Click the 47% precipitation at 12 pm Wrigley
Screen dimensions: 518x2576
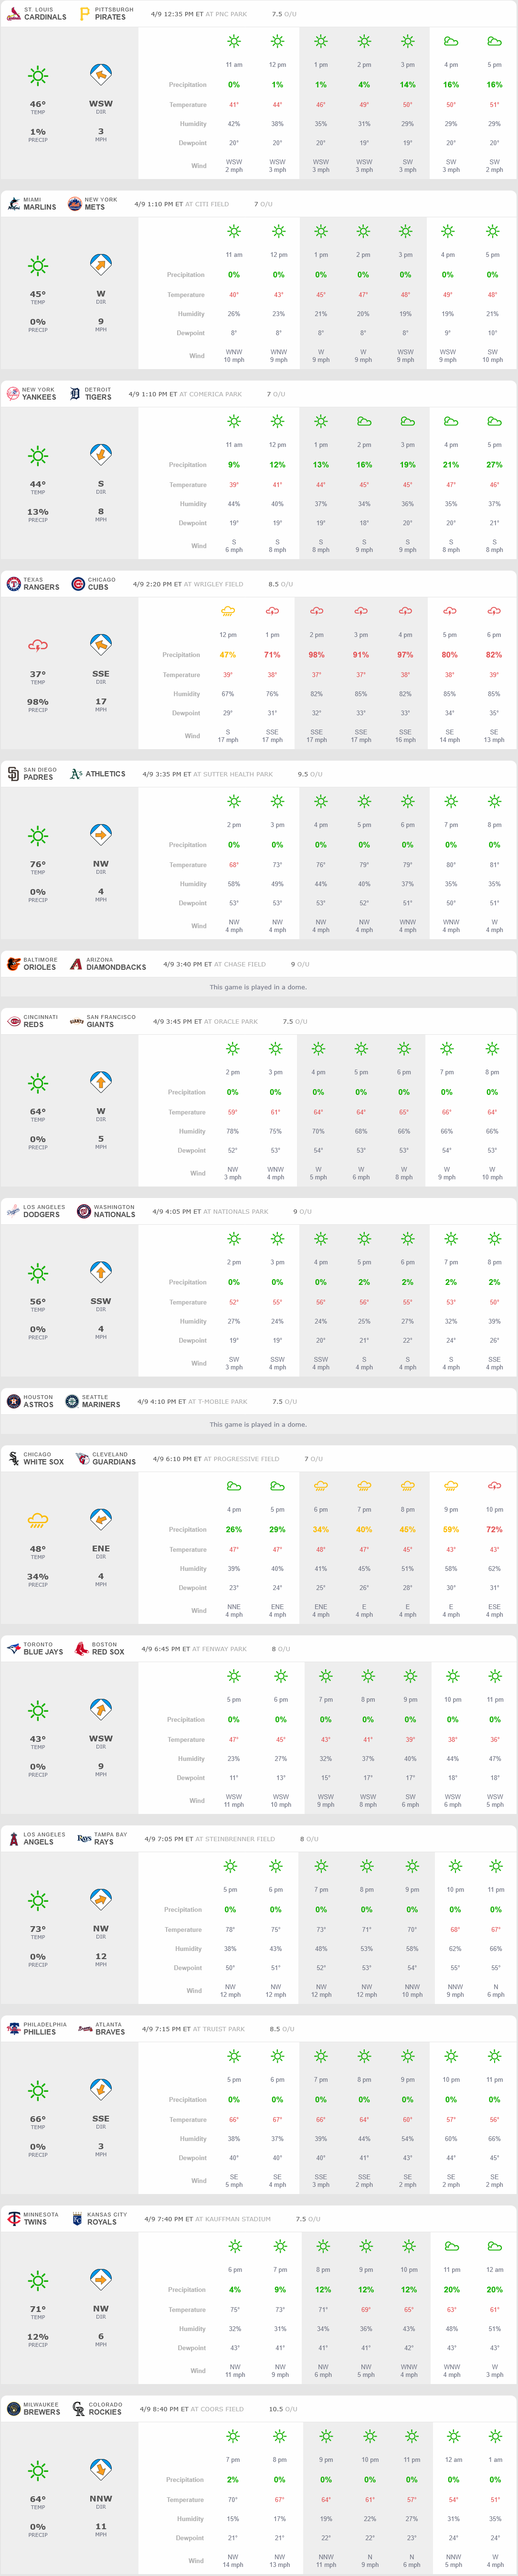tap(228, 654)
